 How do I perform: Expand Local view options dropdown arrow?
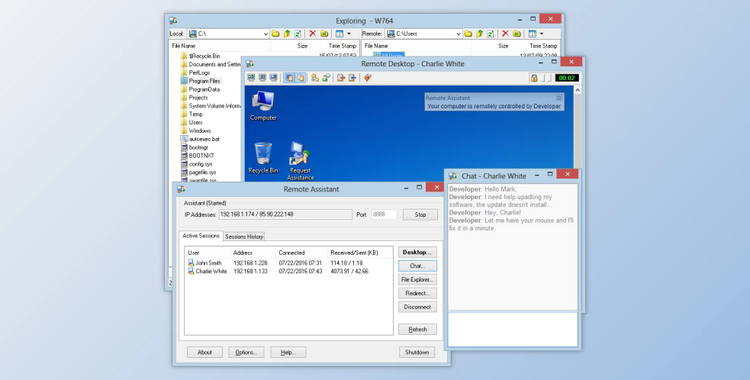349,34
